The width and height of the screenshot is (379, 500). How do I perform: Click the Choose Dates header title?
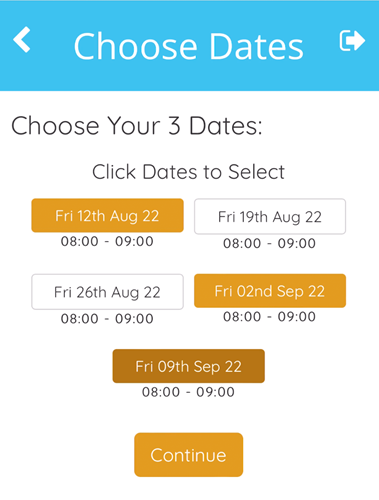(189, 47)
